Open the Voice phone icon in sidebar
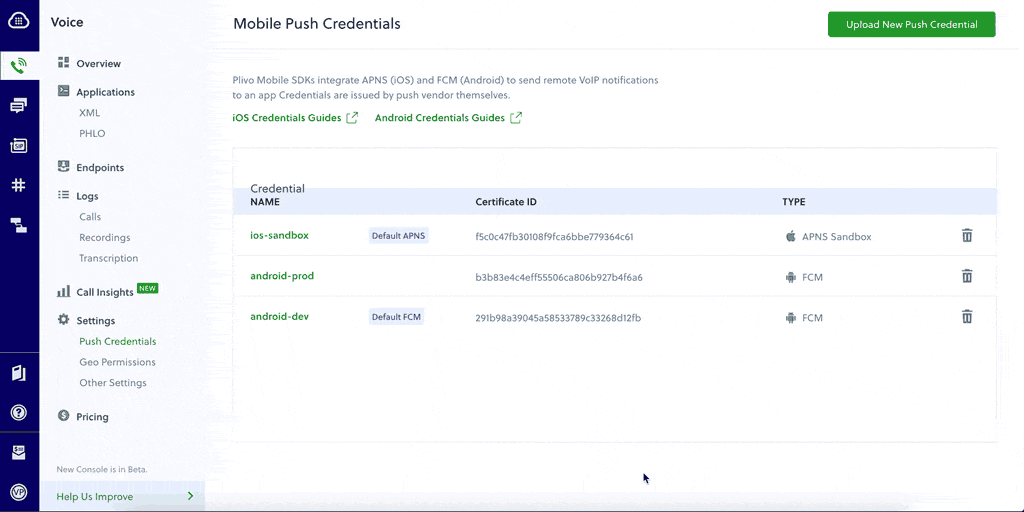 19,65
